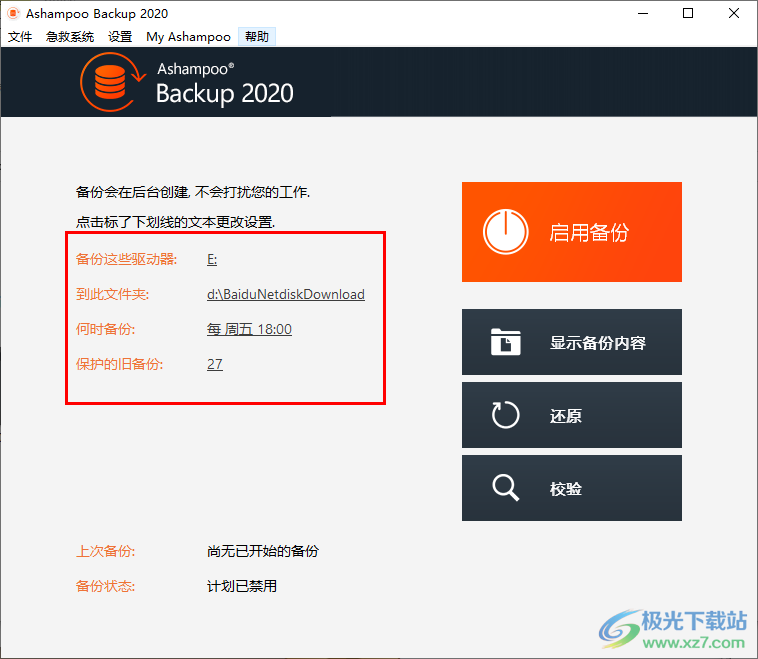Select label 何时备份:
Viewport: 758px width, 659px height.
(105, 329)
